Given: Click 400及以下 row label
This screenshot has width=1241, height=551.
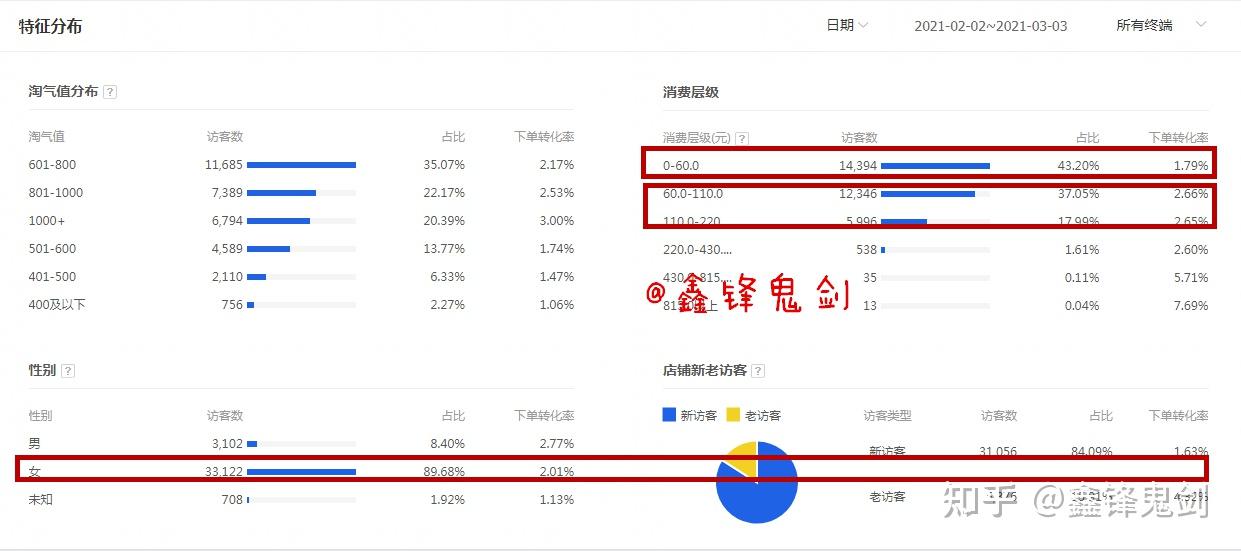Looking at the screenshot, I should (57, 305).
